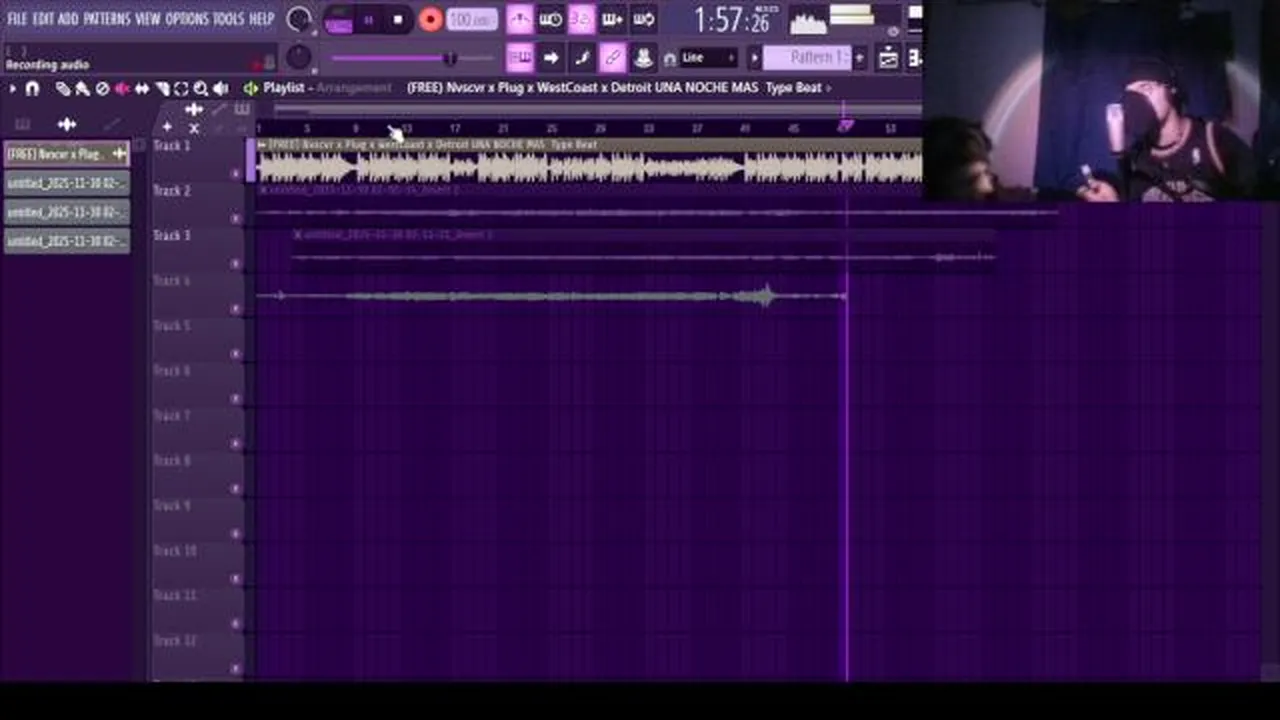The height and width of the screenshot is (720, 1280).
Task: Open the HELP menu
Action: tap(262, 19)
